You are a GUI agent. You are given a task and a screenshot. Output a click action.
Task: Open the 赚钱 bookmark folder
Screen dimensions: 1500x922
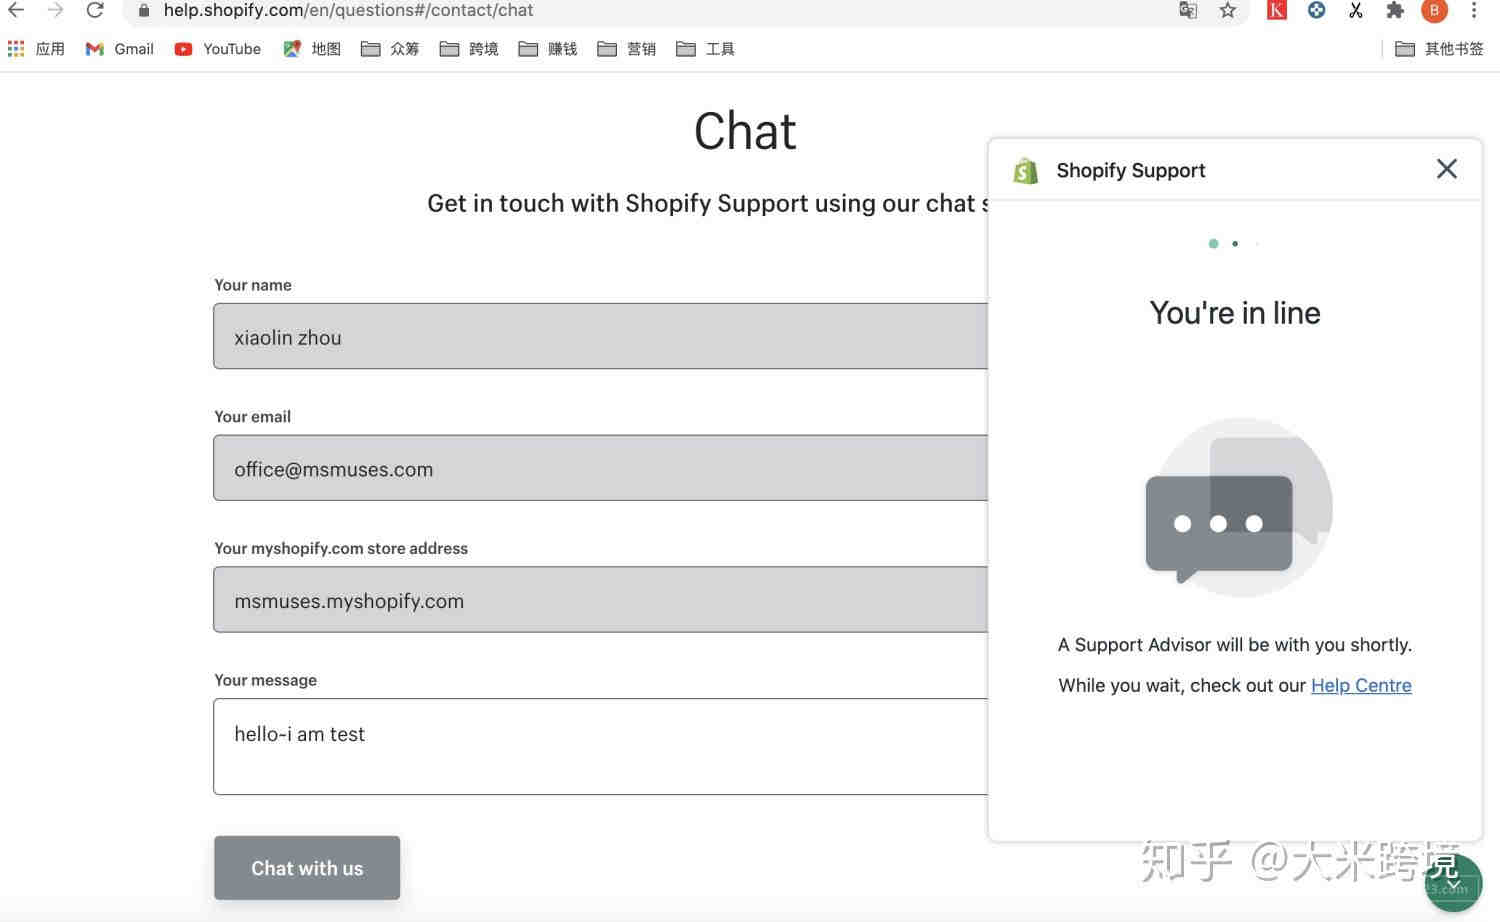[x=548, y=49]
